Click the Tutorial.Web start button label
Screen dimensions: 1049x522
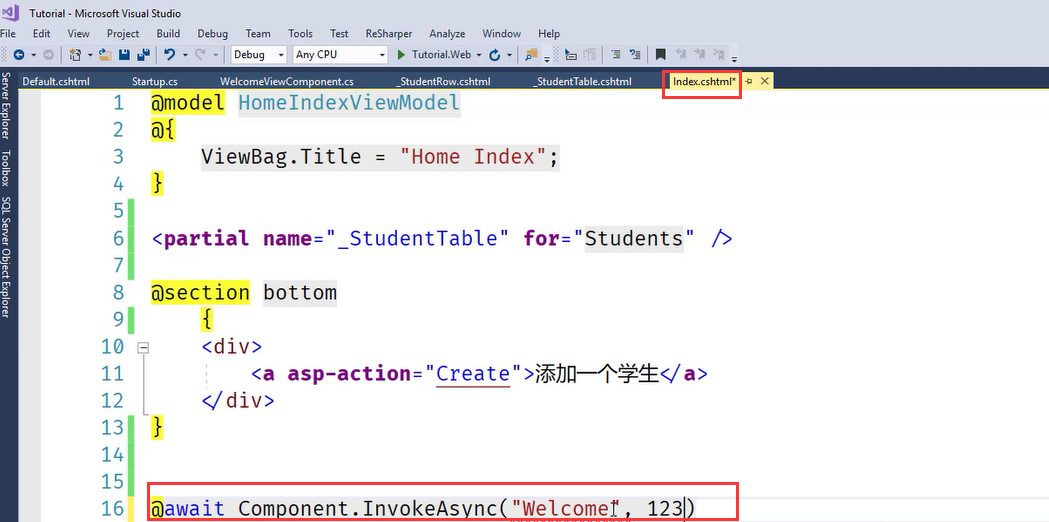tap(442, 55)
